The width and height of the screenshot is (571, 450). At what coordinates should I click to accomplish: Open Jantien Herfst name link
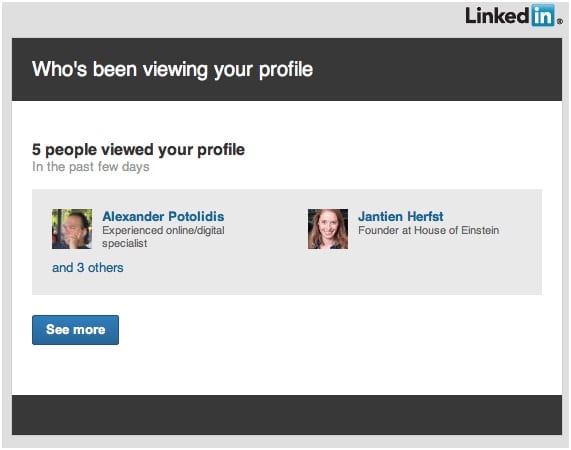coord(401,216)
